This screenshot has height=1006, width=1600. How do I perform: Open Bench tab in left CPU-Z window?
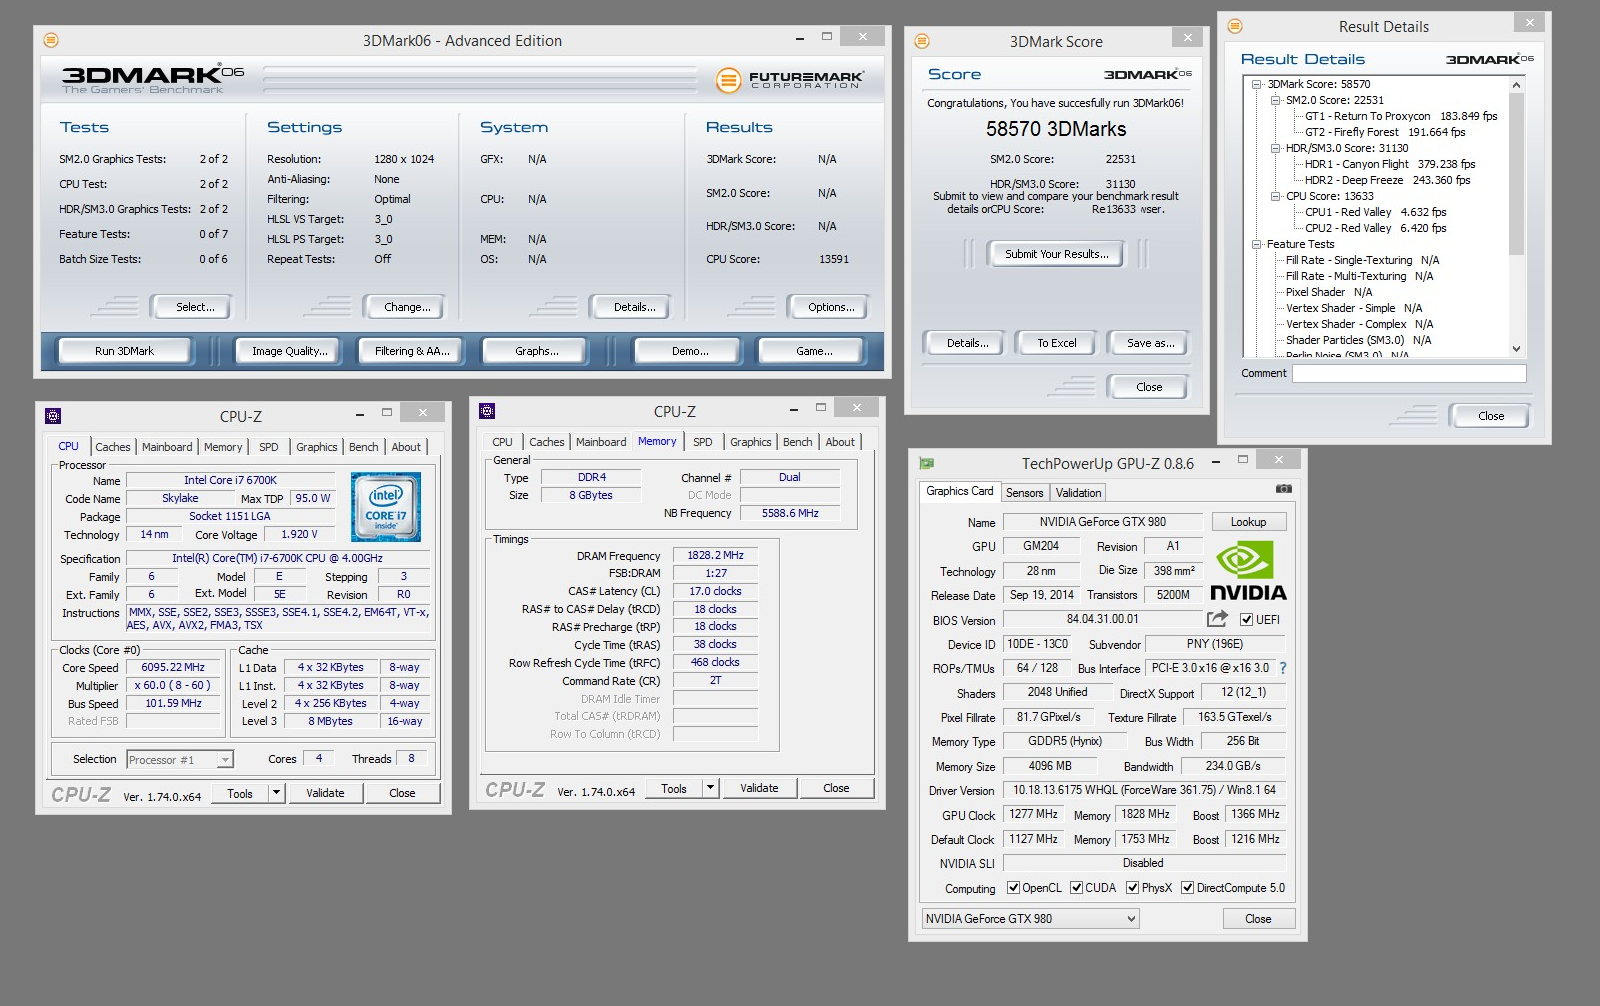(x=364, y=447)
